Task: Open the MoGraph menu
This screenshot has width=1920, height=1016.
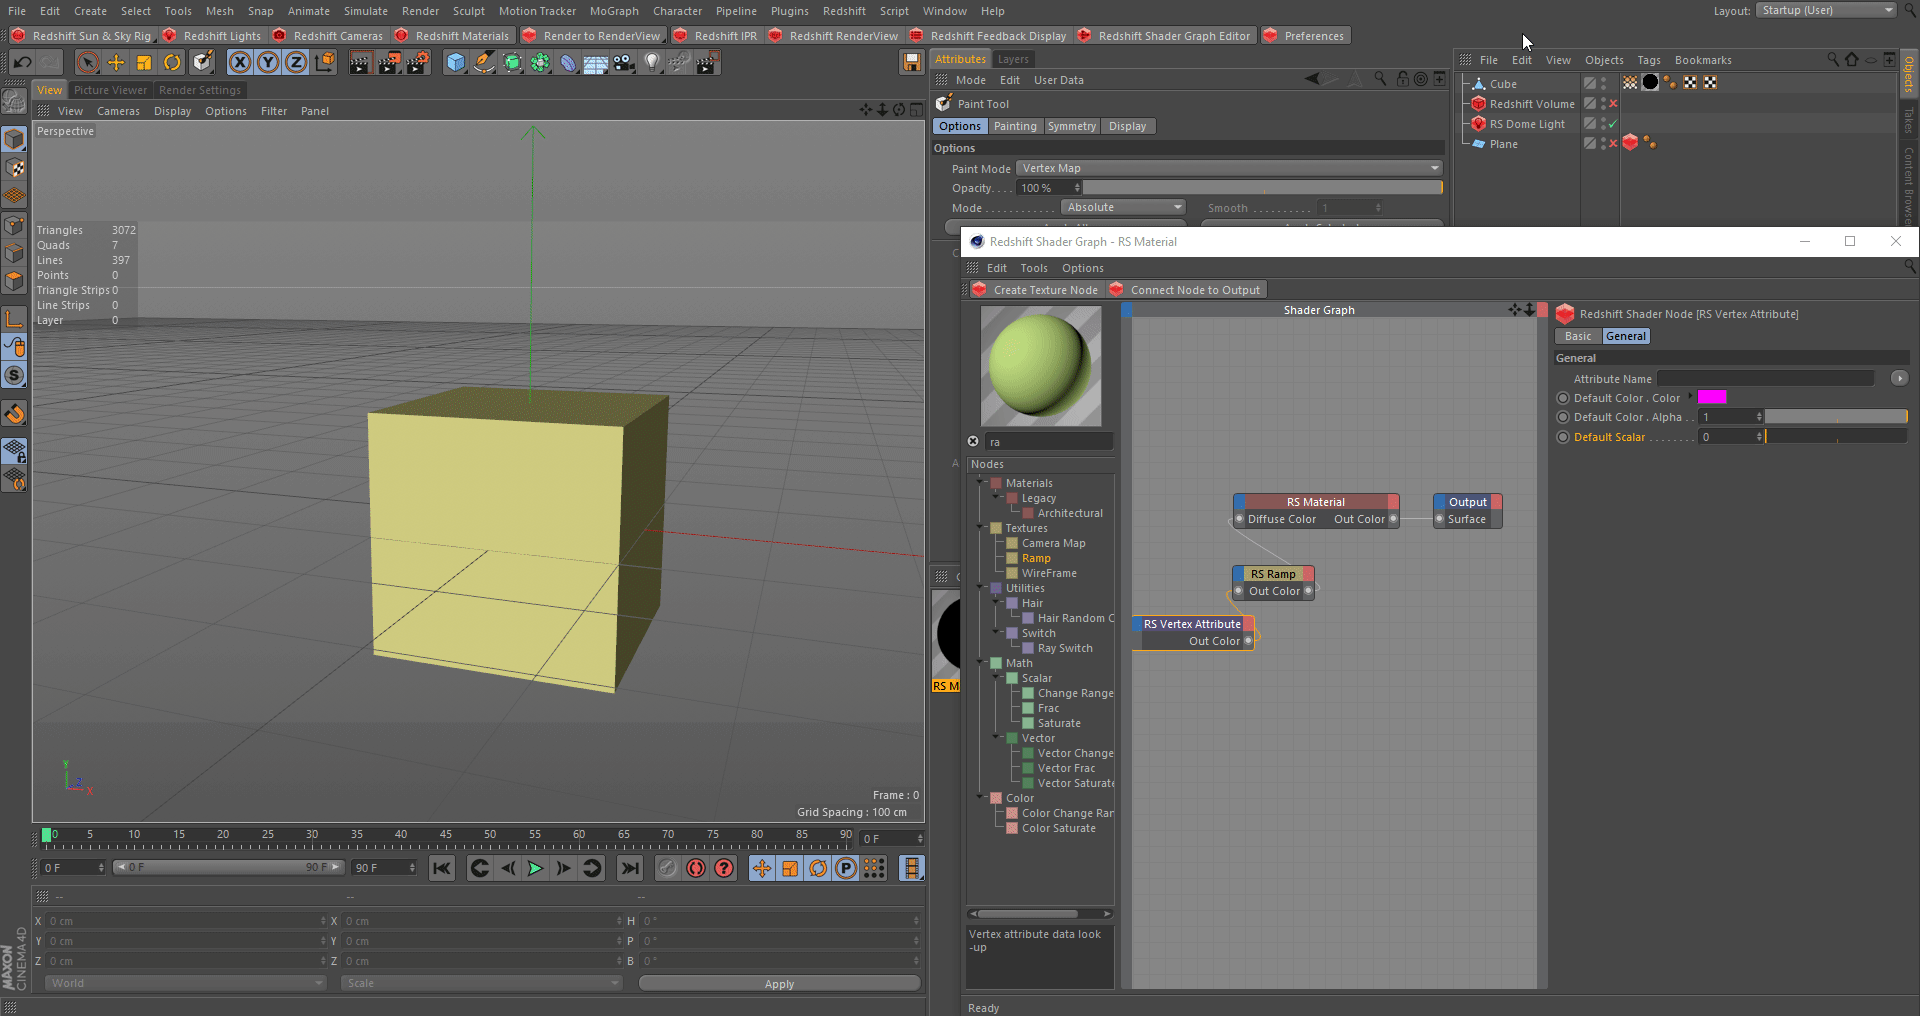Action: pos(613,11)
